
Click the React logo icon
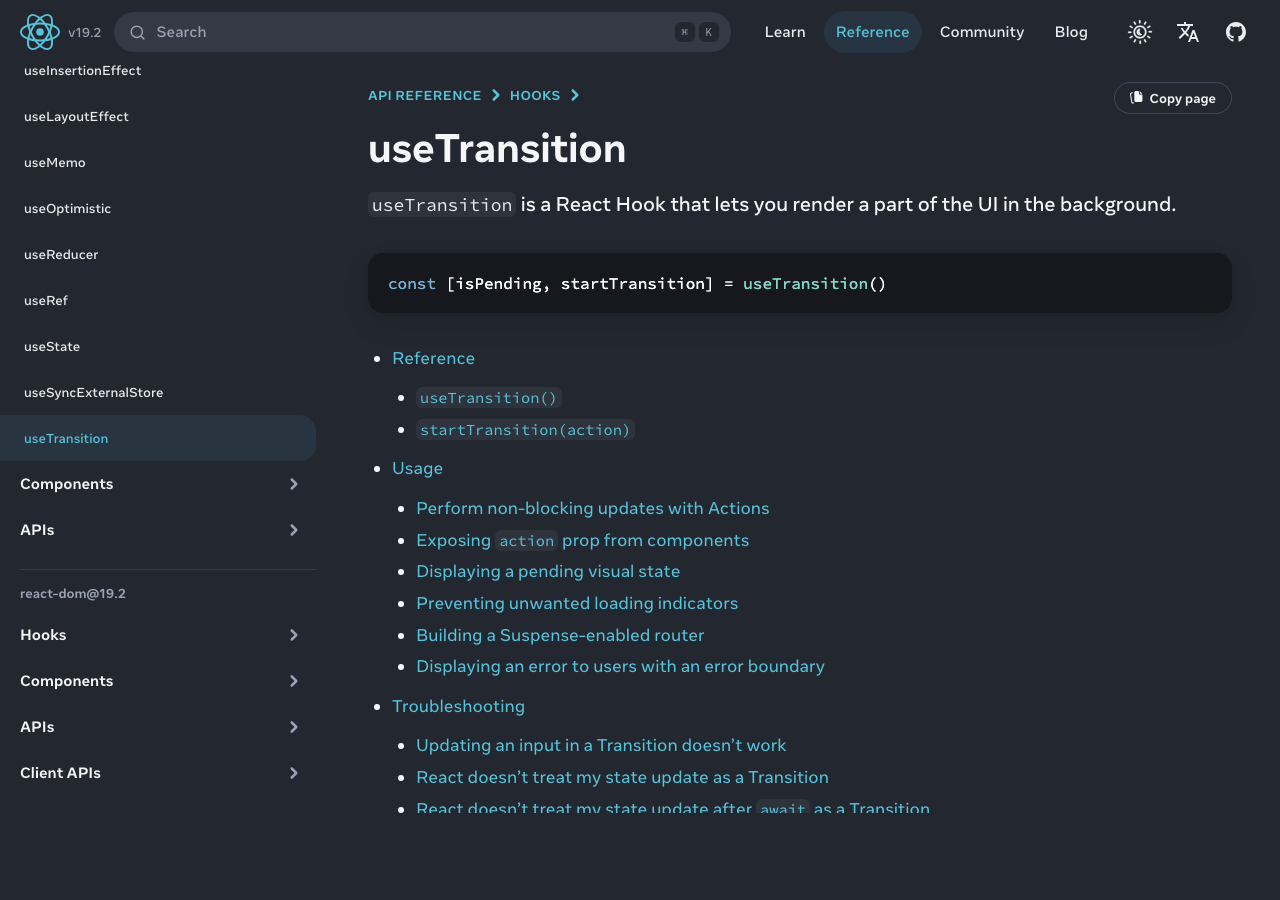point(40,31)
